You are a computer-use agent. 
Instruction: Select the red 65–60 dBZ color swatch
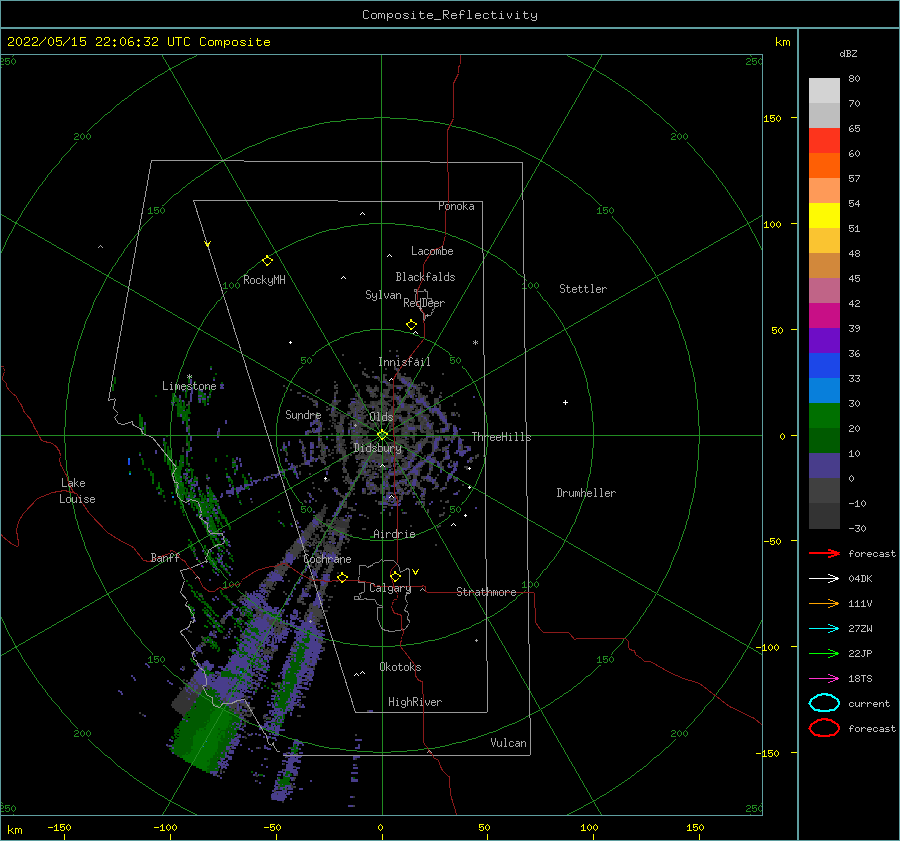point(824,141)
